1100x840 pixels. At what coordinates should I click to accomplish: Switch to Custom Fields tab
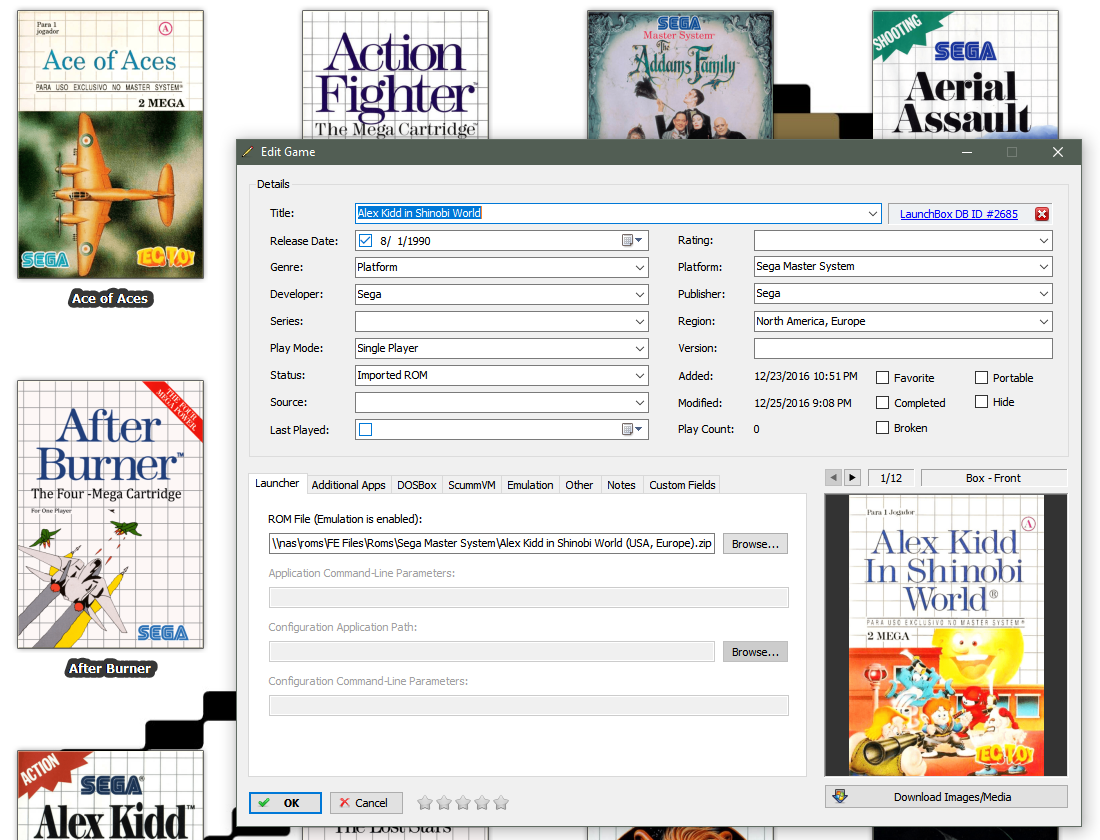(x=683, y=485)
